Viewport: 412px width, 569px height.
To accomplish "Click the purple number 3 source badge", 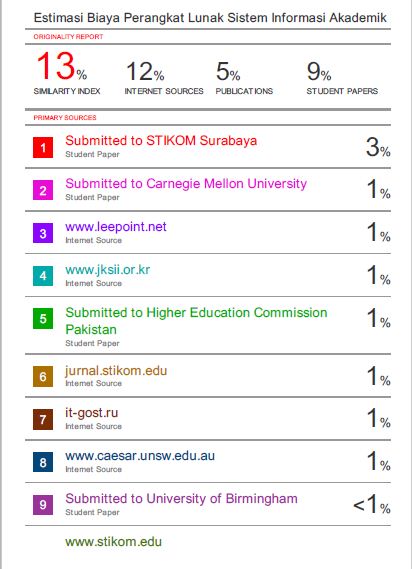I will [x=43, y=233].
